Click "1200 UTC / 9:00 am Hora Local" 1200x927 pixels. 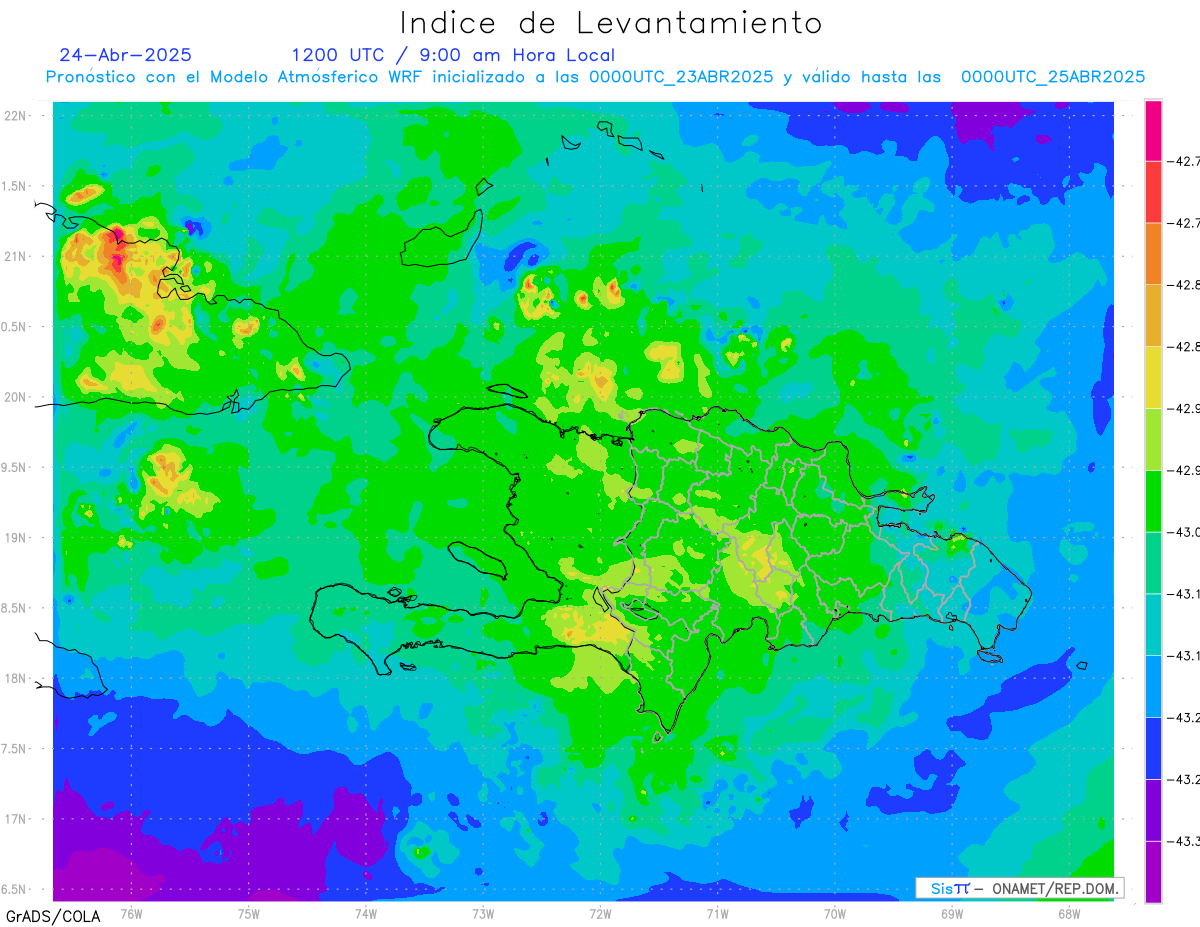[453, 56]
